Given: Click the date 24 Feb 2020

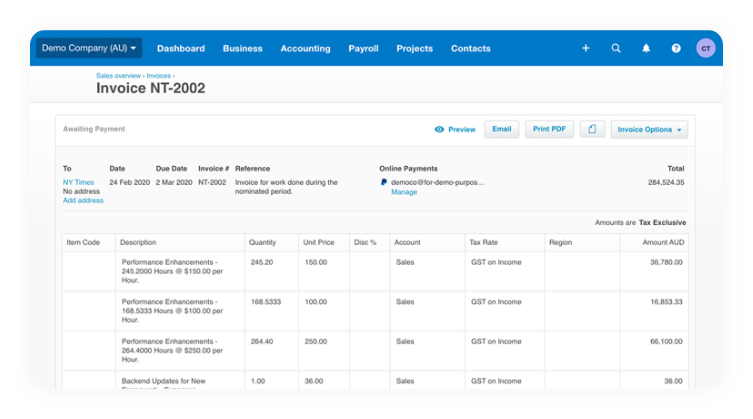Looking at the screenshot, I should coord(130,182).
